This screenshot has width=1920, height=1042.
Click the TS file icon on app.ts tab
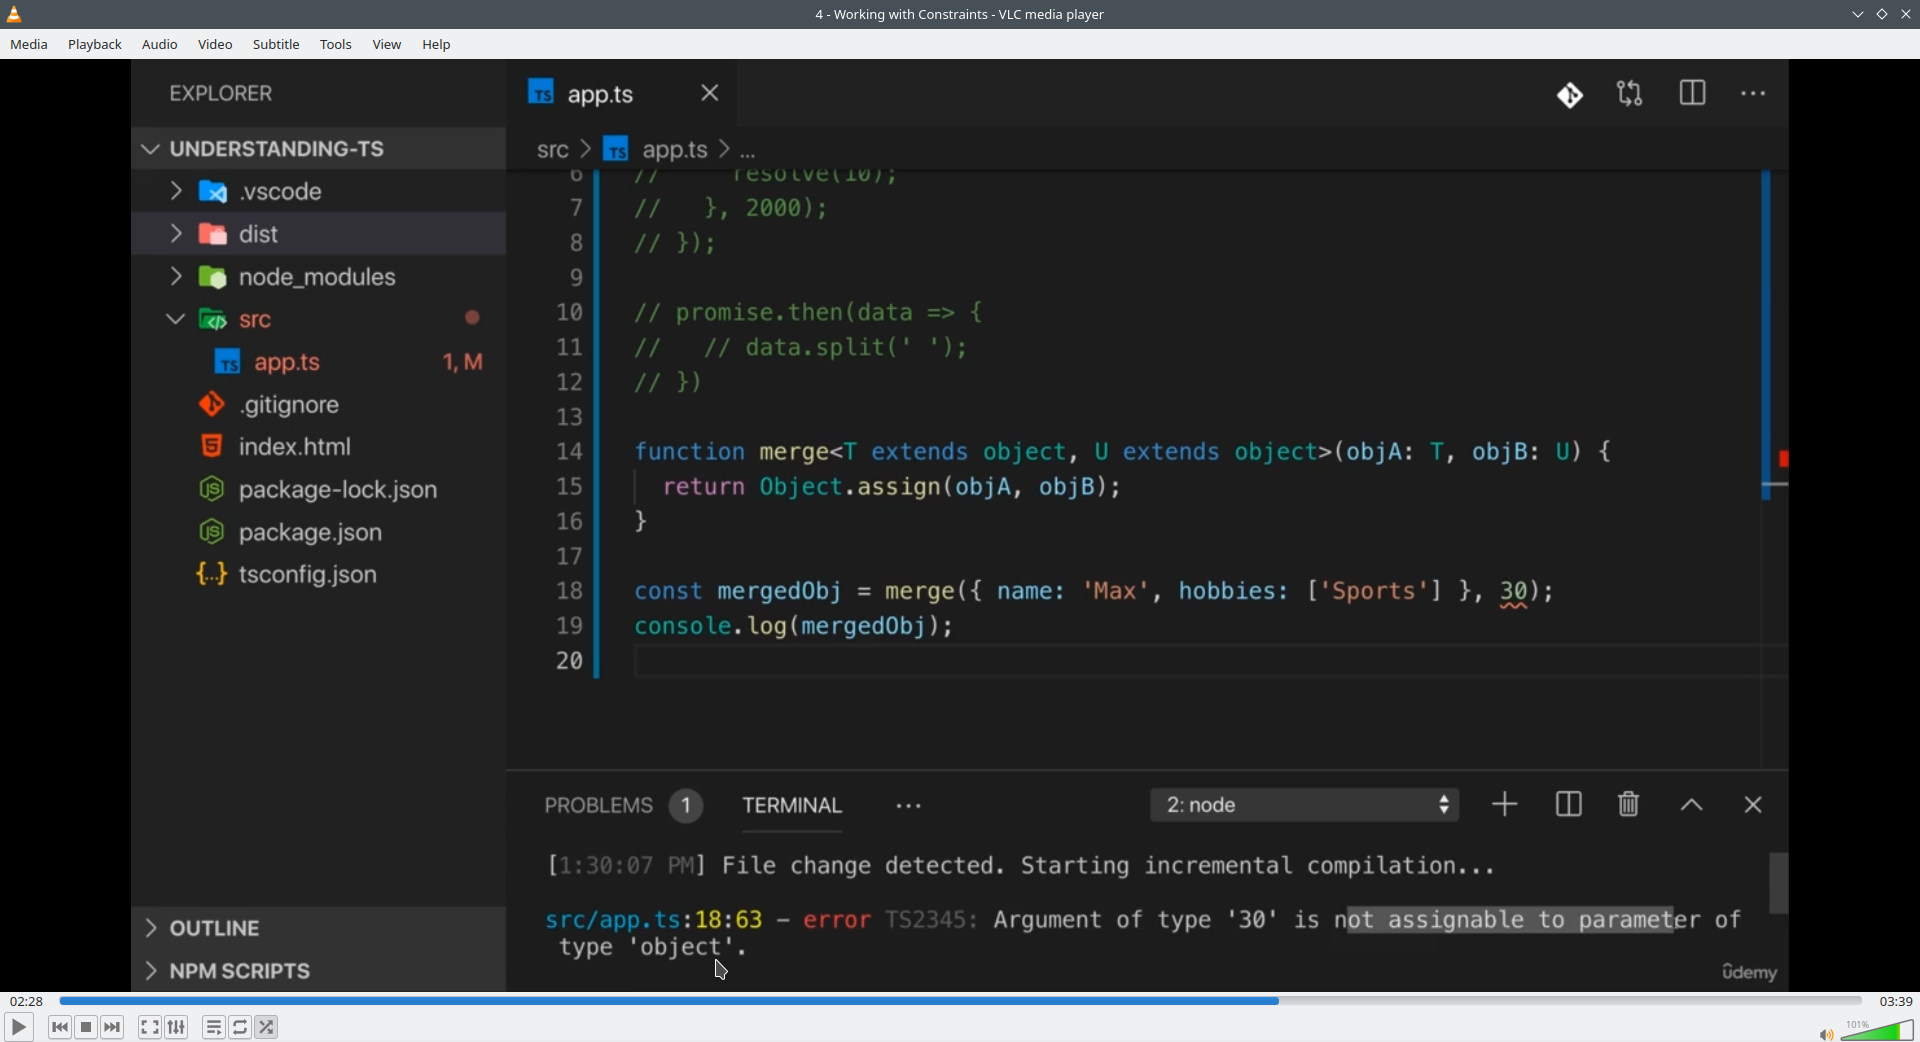[541, 93]
